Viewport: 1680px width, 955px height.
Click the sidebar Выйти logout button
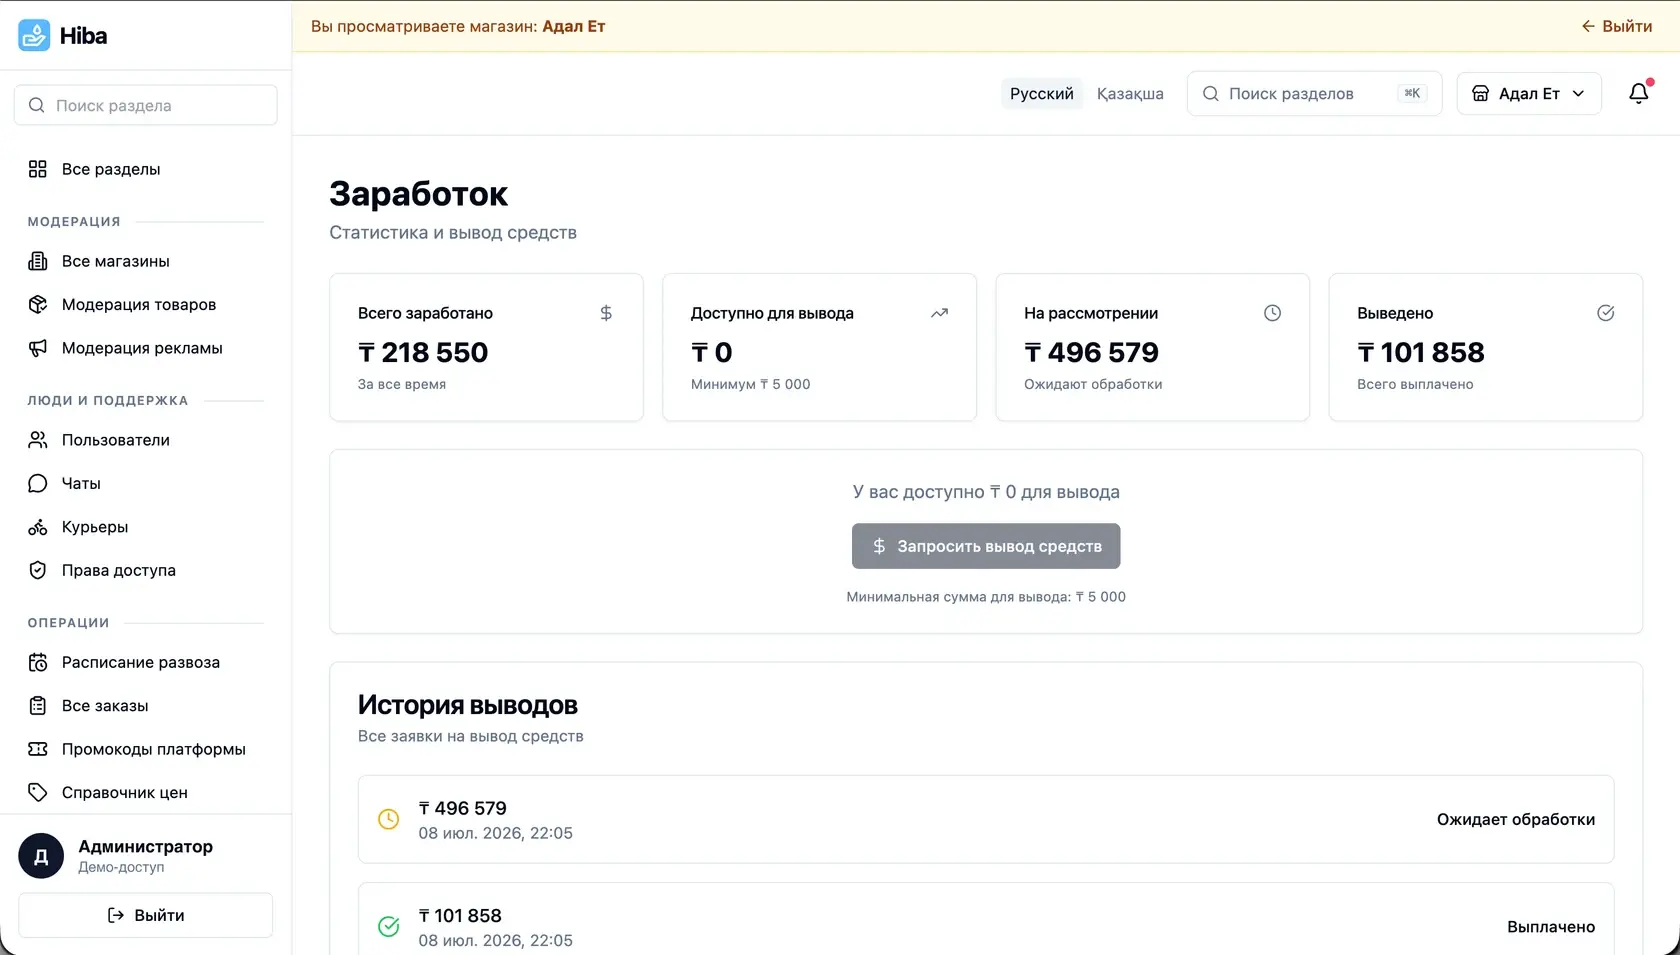coord(145,915)
